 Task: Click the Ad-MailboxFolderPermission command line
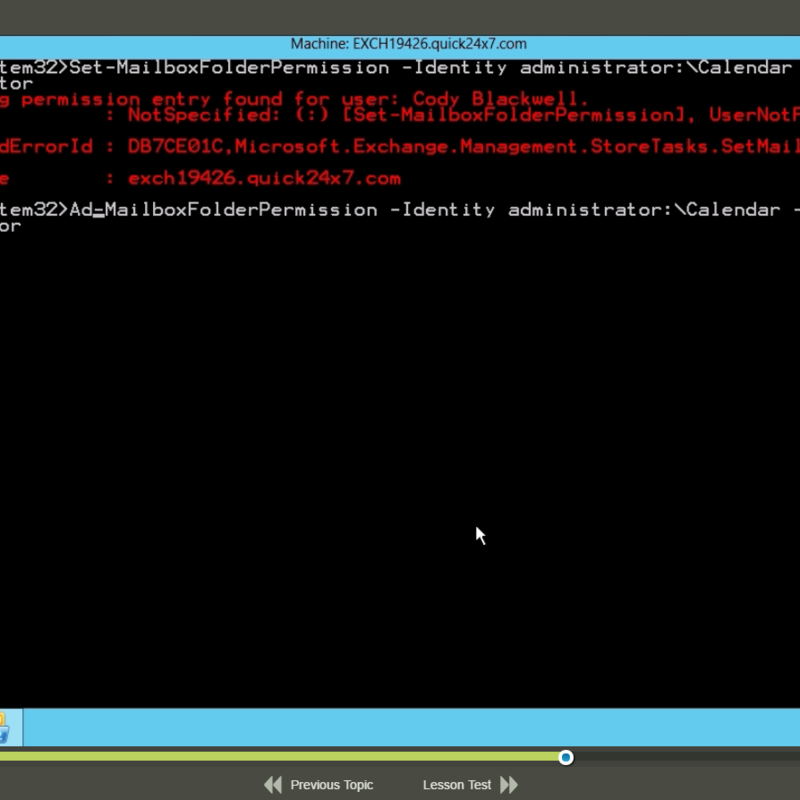click(x=400, y=210)
